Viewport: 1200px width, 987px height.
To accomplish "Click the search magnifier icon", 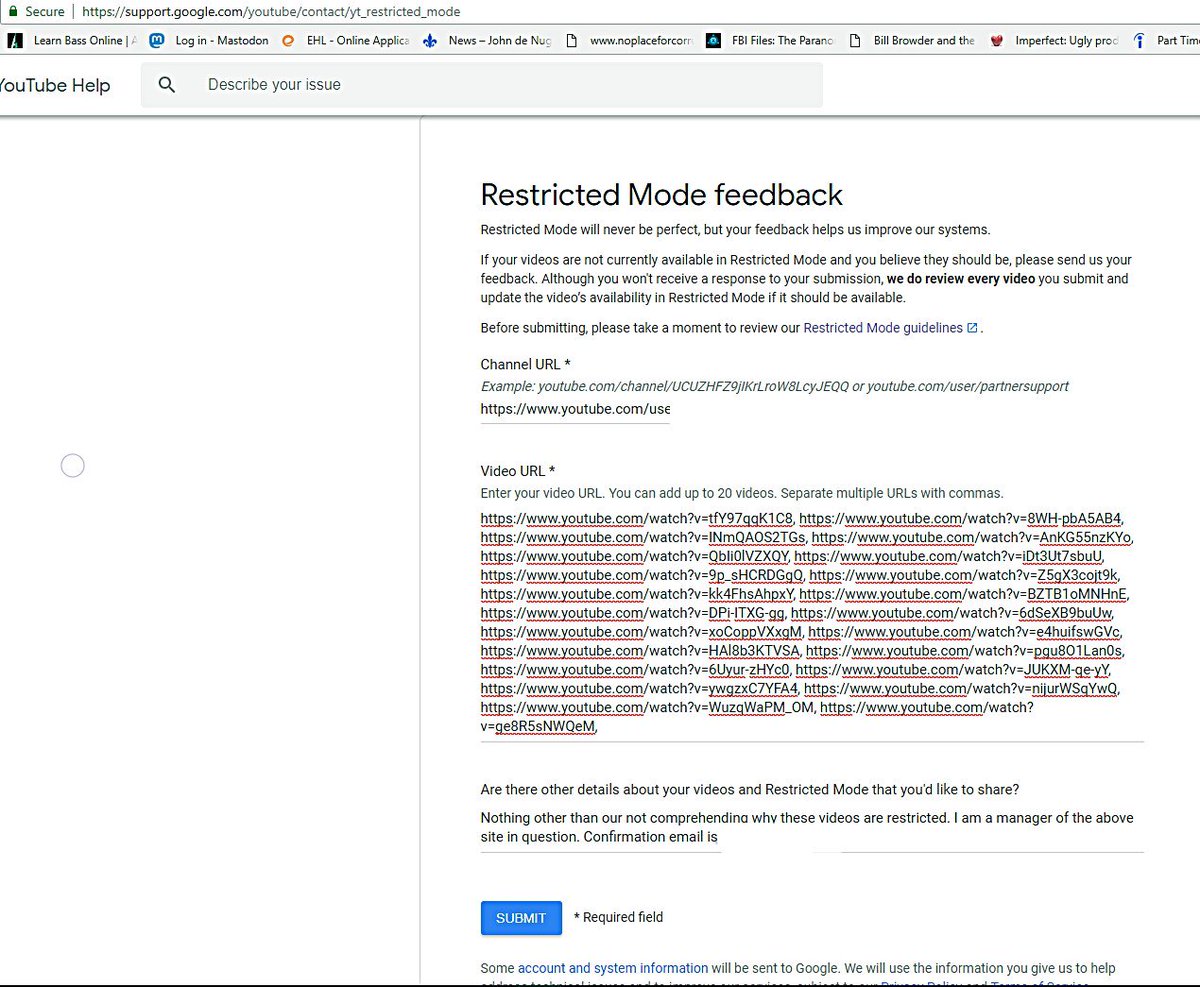I will 167,85.
